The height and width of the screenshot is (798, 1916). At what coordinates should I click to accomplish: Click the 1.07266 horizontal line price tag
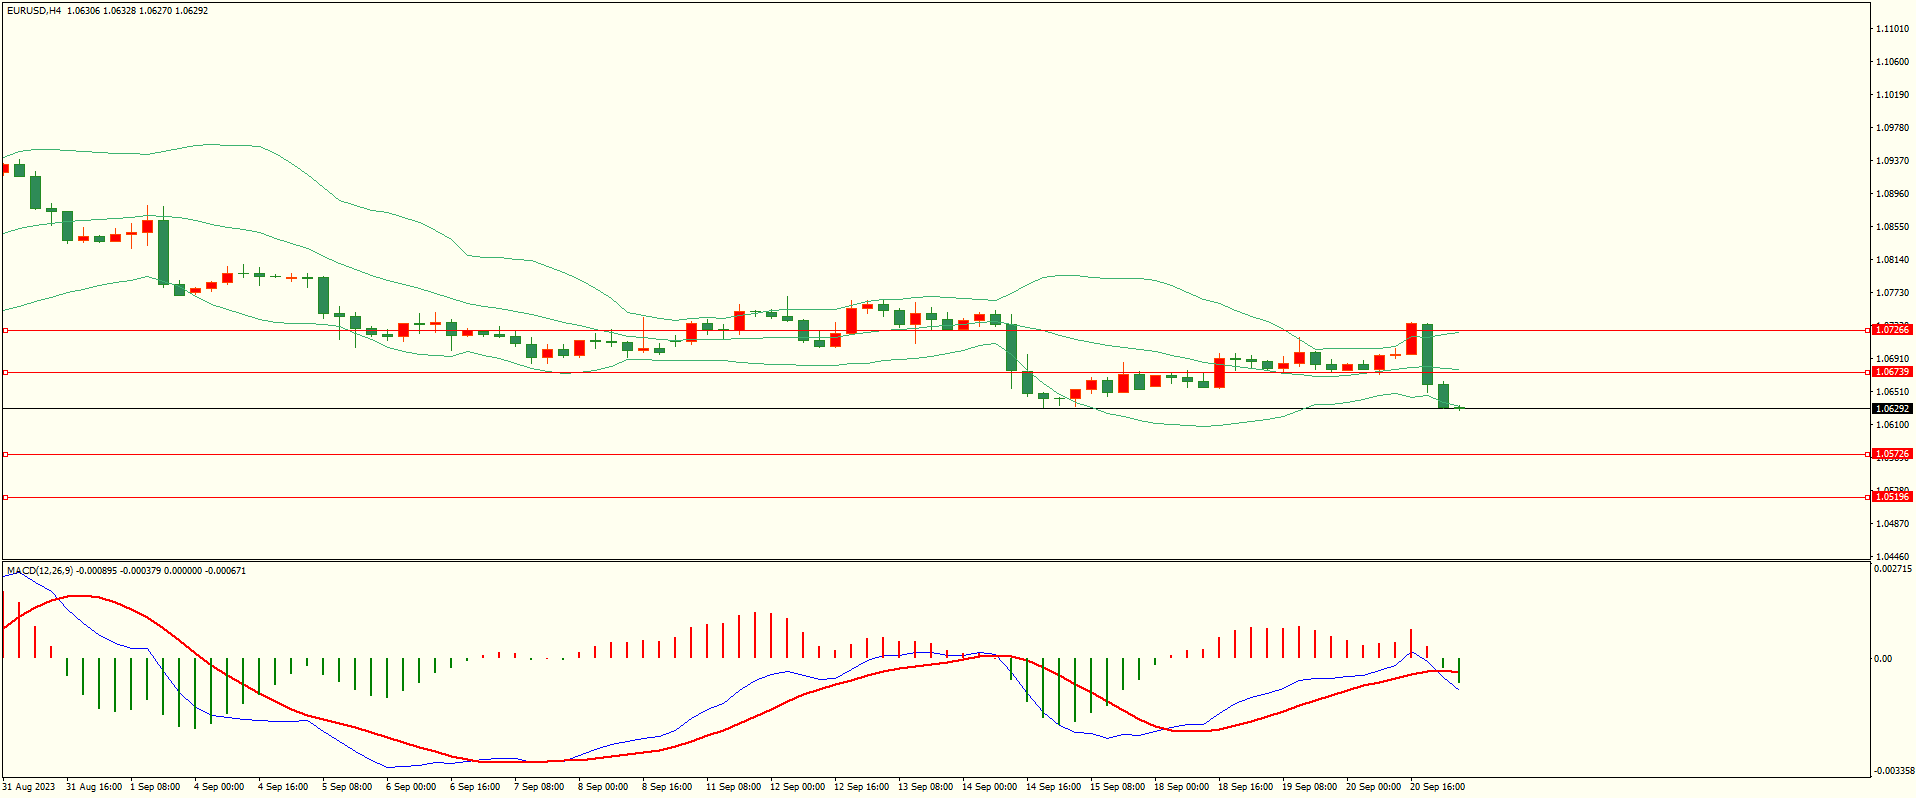click(1891, 330)
